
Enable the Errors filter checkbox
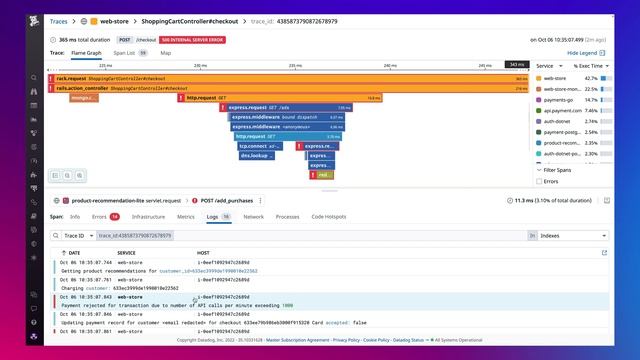539,181
